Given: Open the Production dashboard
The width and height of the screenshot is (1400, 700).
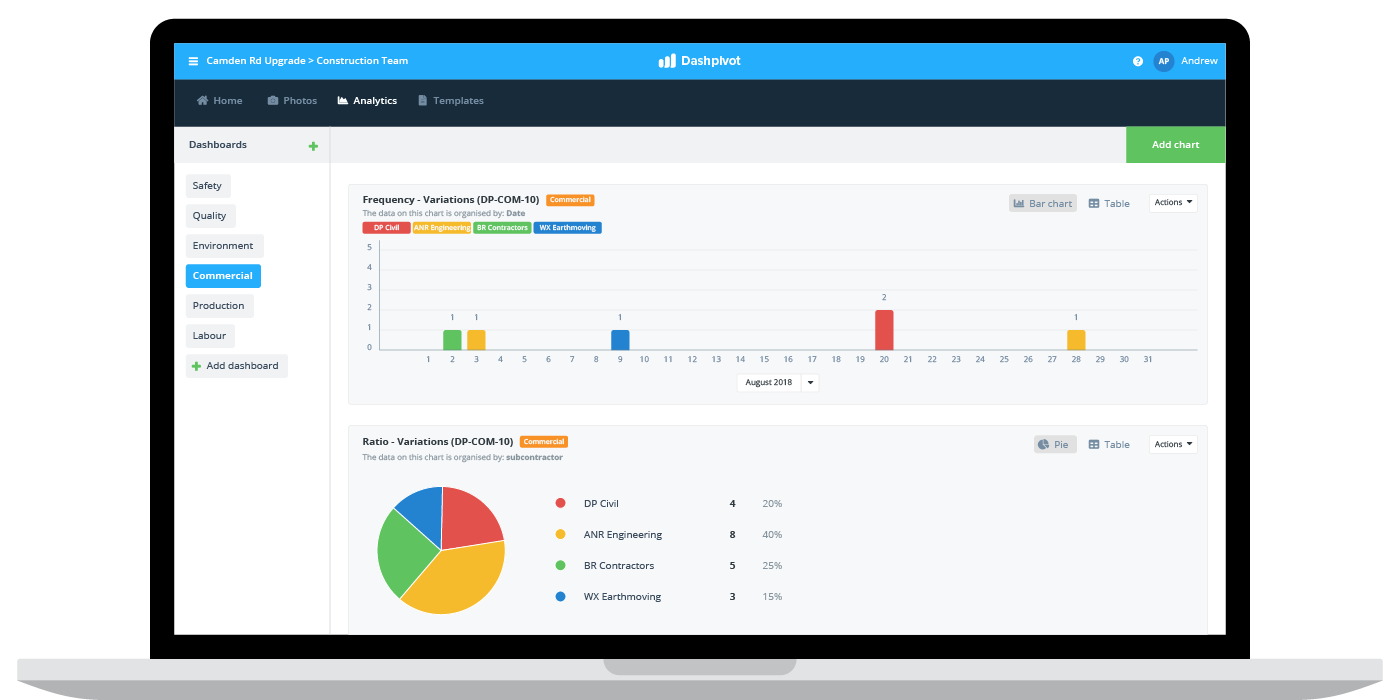Looking at the screenshot, I should [219, 306].
